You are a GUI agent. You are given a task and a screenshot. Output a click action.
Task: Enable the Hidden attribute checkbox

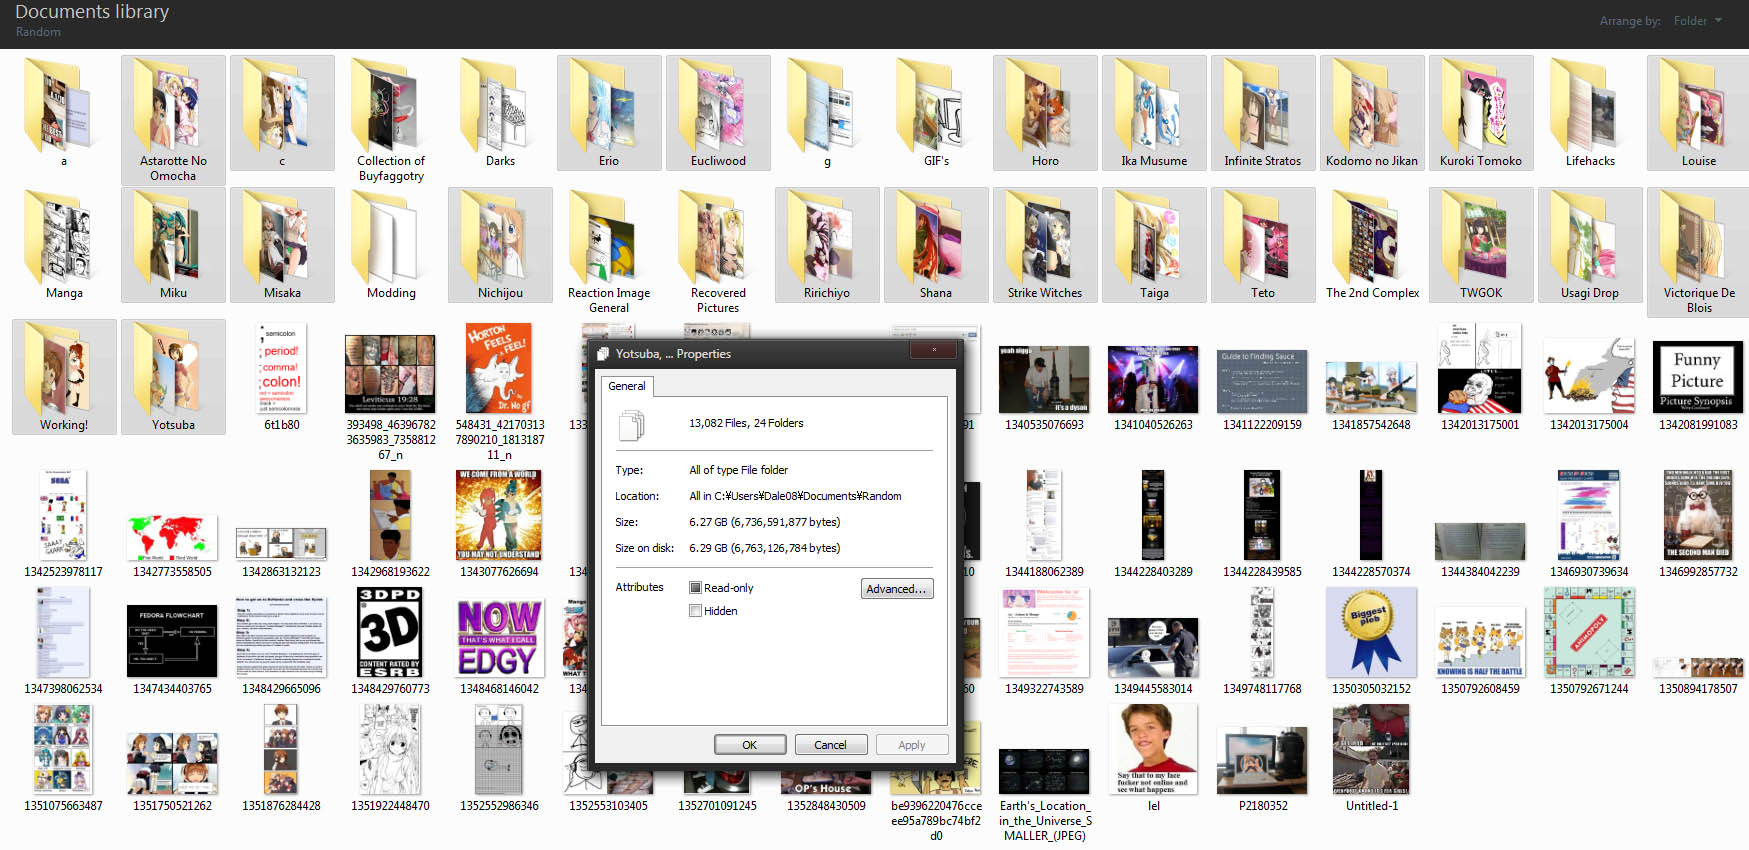coord(695,611)
